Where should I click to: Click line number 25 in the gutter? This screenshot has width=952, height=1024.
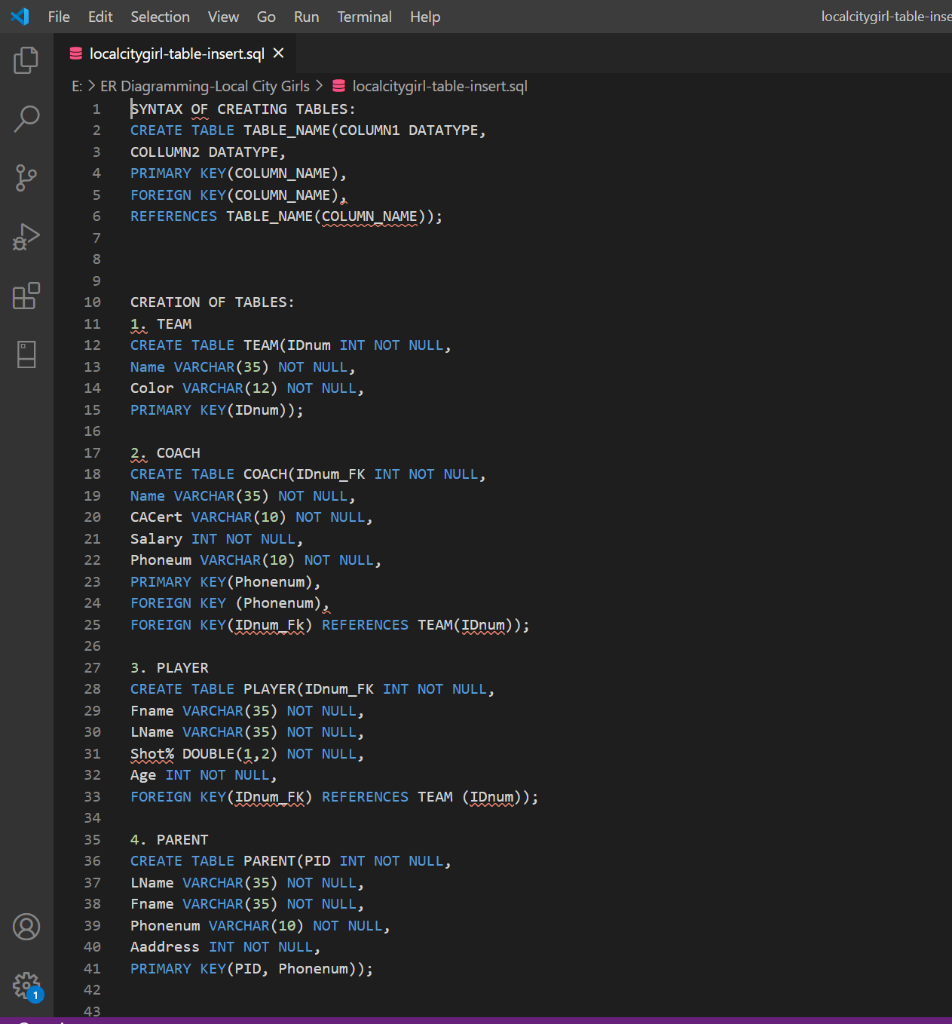pyautogui.click(x=92, y=624)
